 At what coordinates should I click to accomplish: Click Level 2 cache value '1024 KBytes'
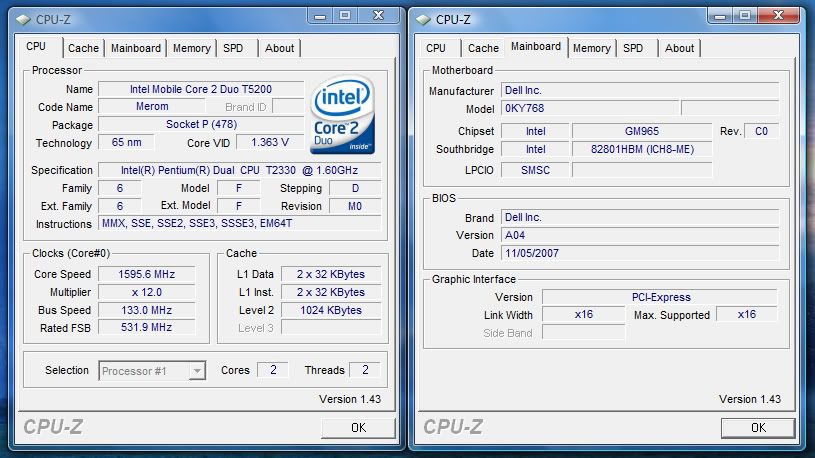pyautogui.click(x=331, y=310)
